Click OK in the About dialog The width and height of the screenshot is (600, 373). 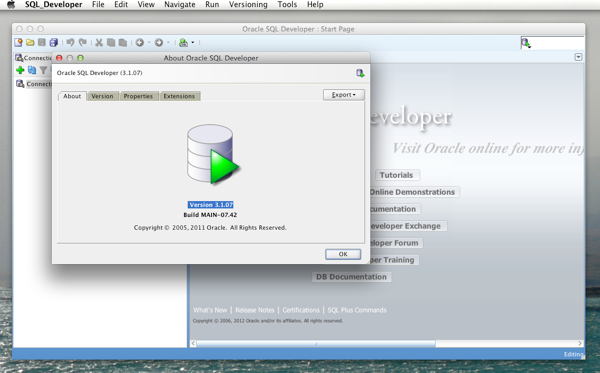(x=343, y=254)
